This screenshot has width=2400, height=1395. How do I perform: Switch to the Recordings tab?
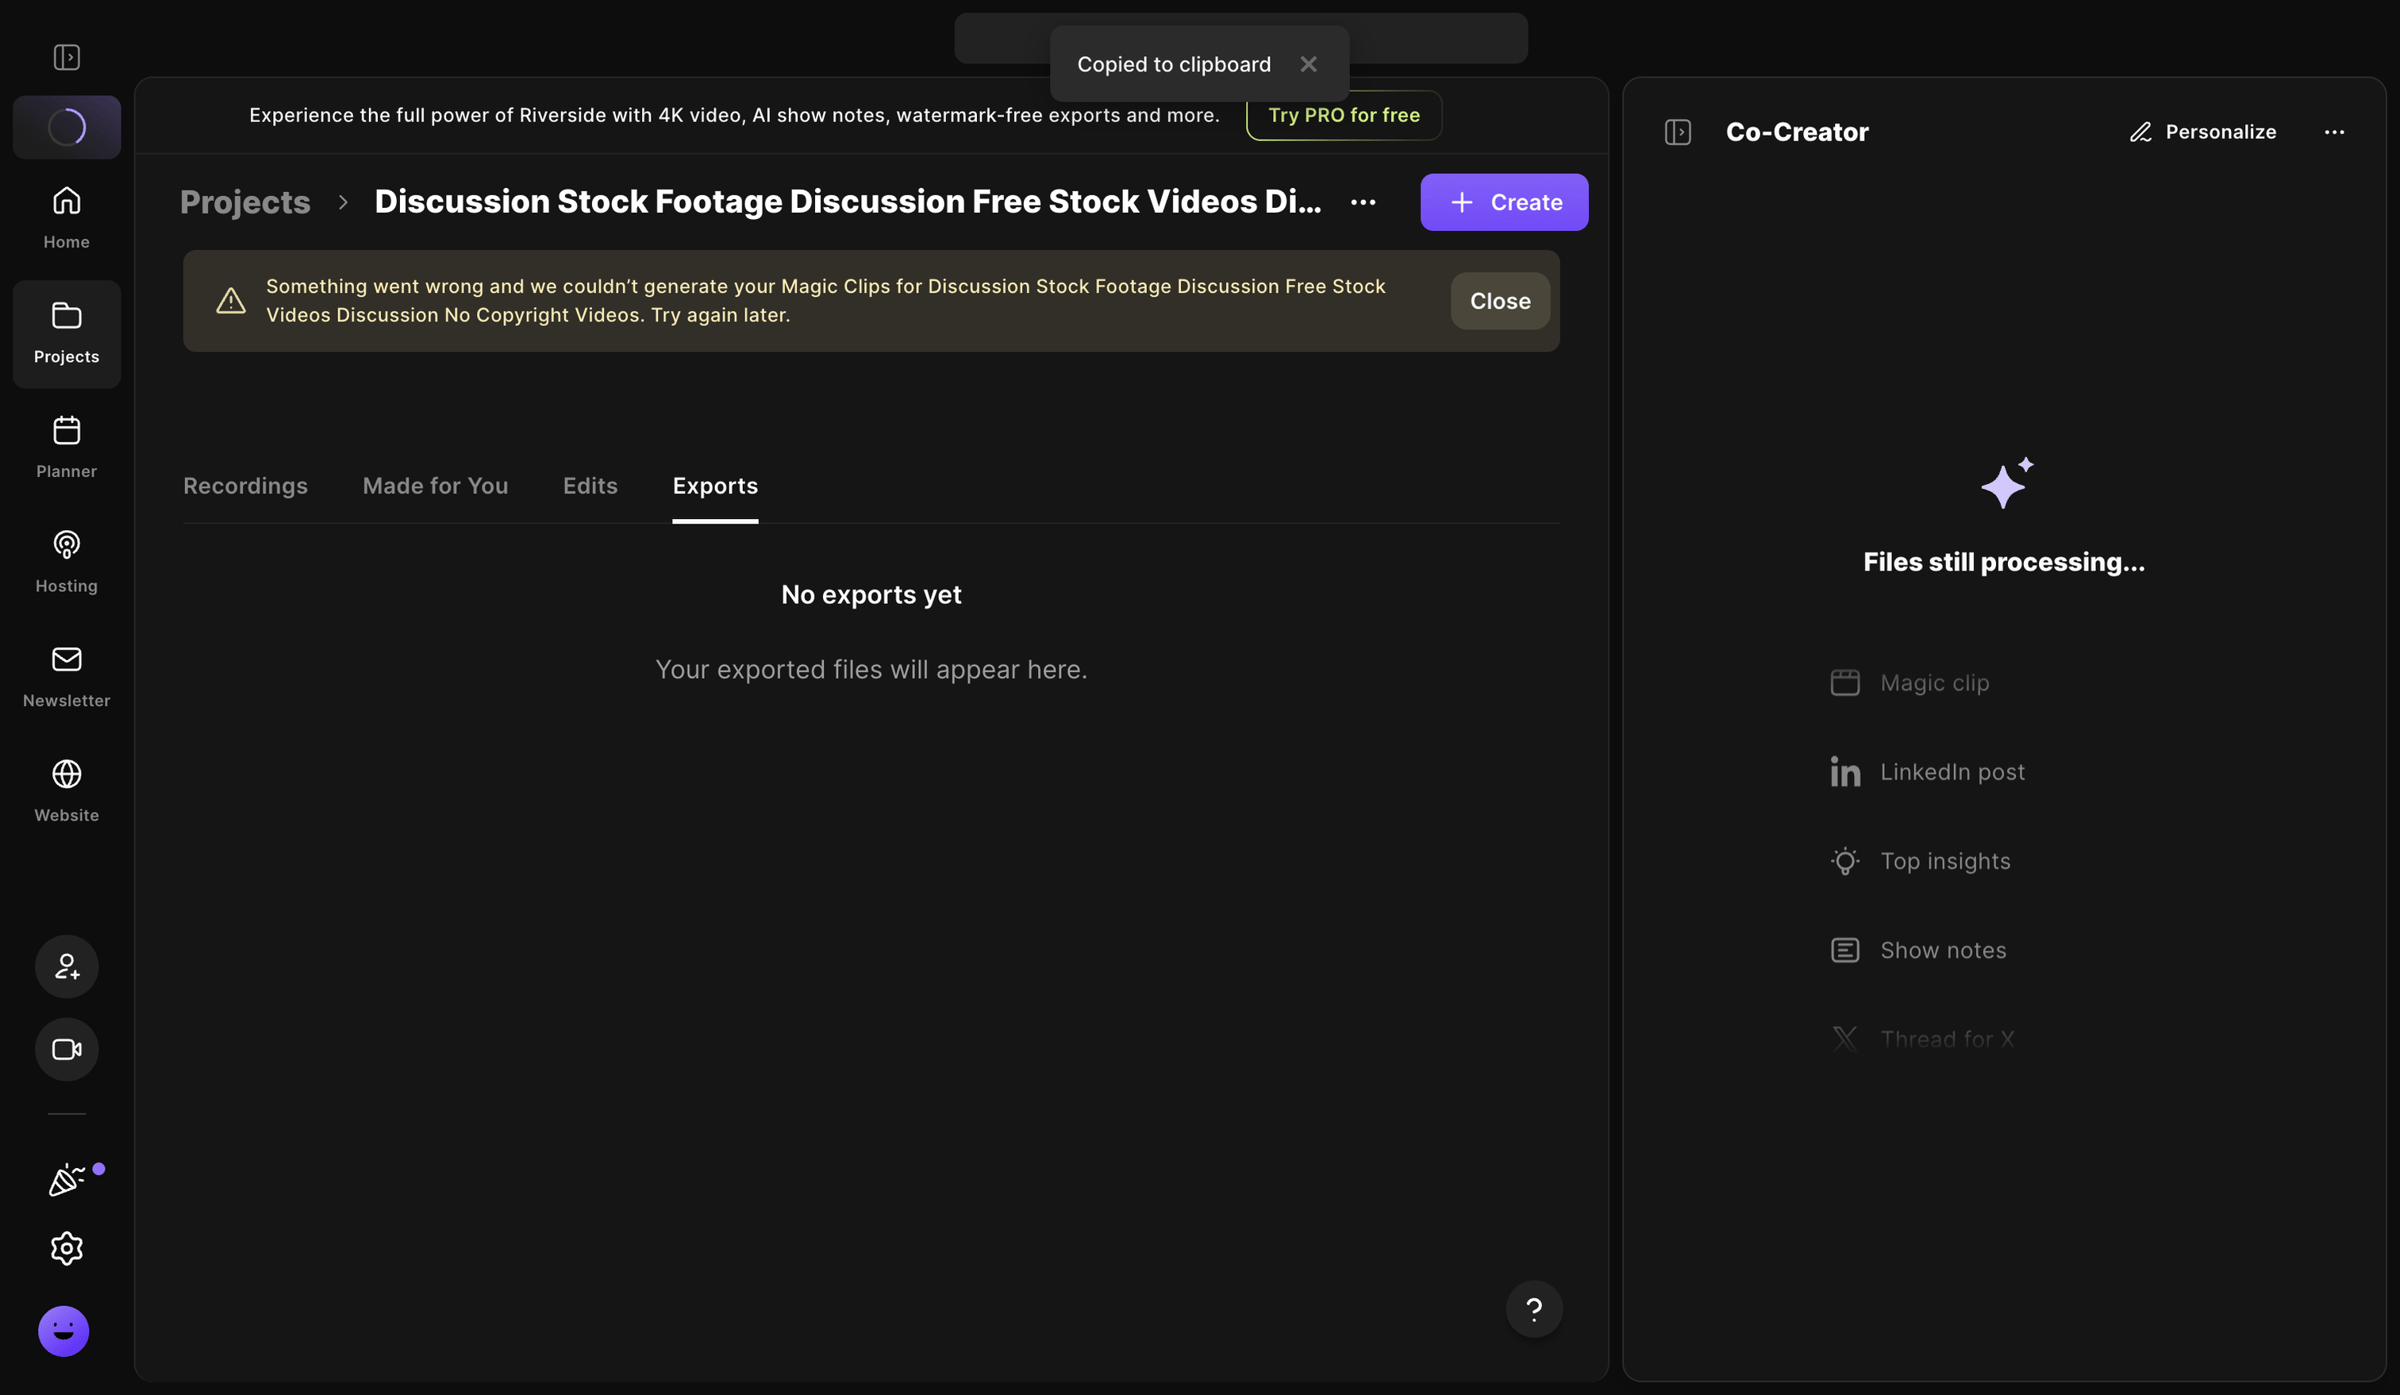click(x=245, y=486)
